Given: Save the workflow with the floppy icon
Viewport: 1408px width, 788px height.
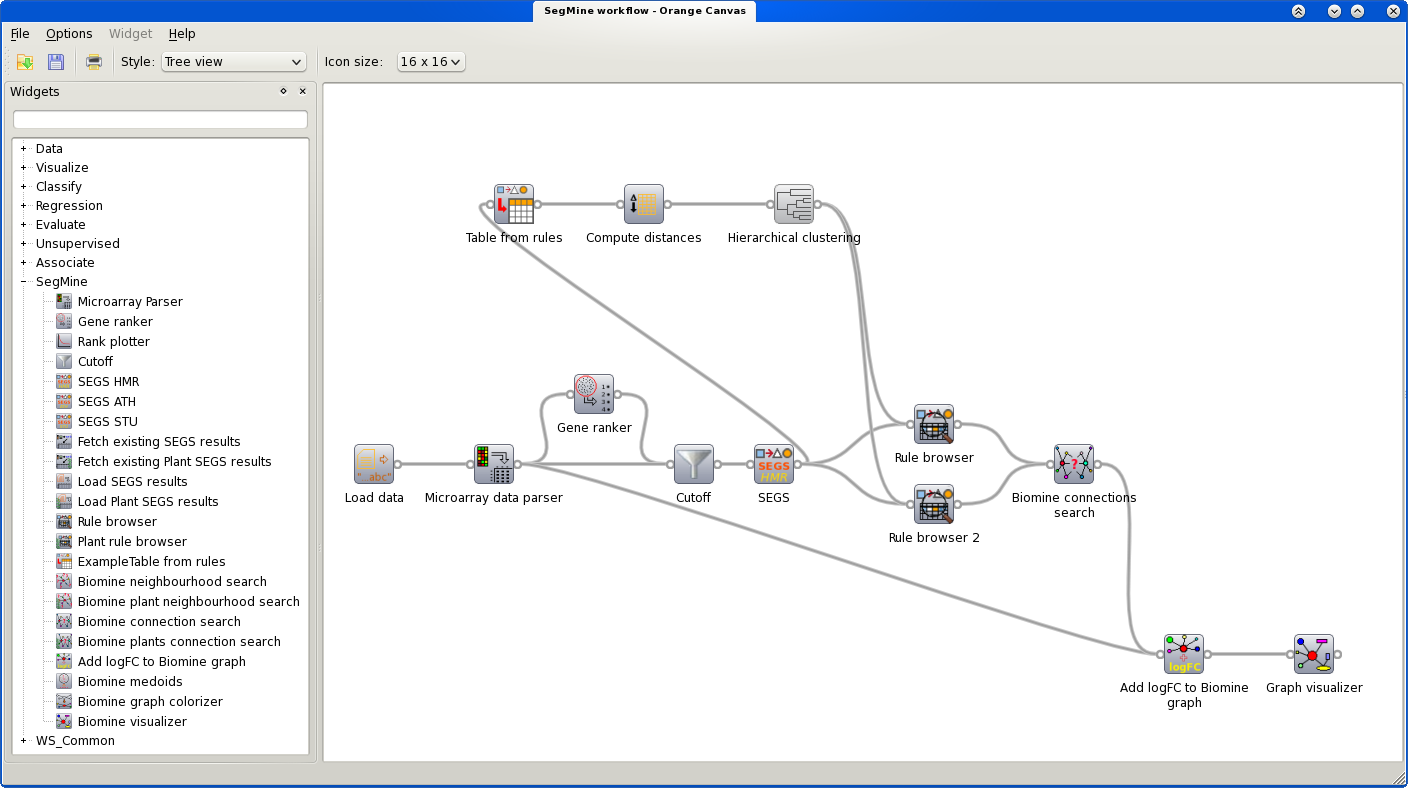Looking at the screenshot, I should (56, 62).
